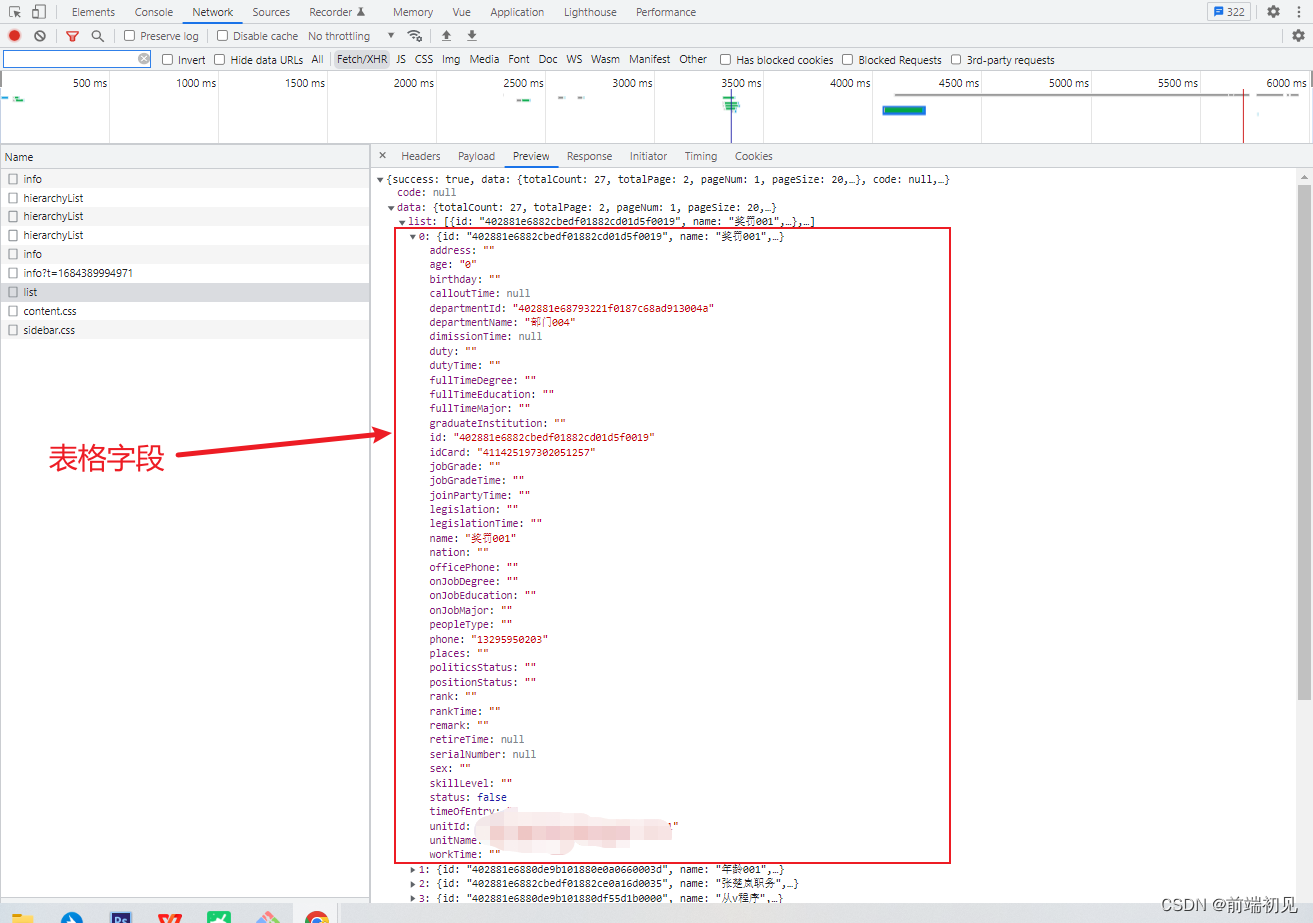Open Photoshop from the taskbar
This screenshot has height=923, width=1313.
[x=121, y=917]
